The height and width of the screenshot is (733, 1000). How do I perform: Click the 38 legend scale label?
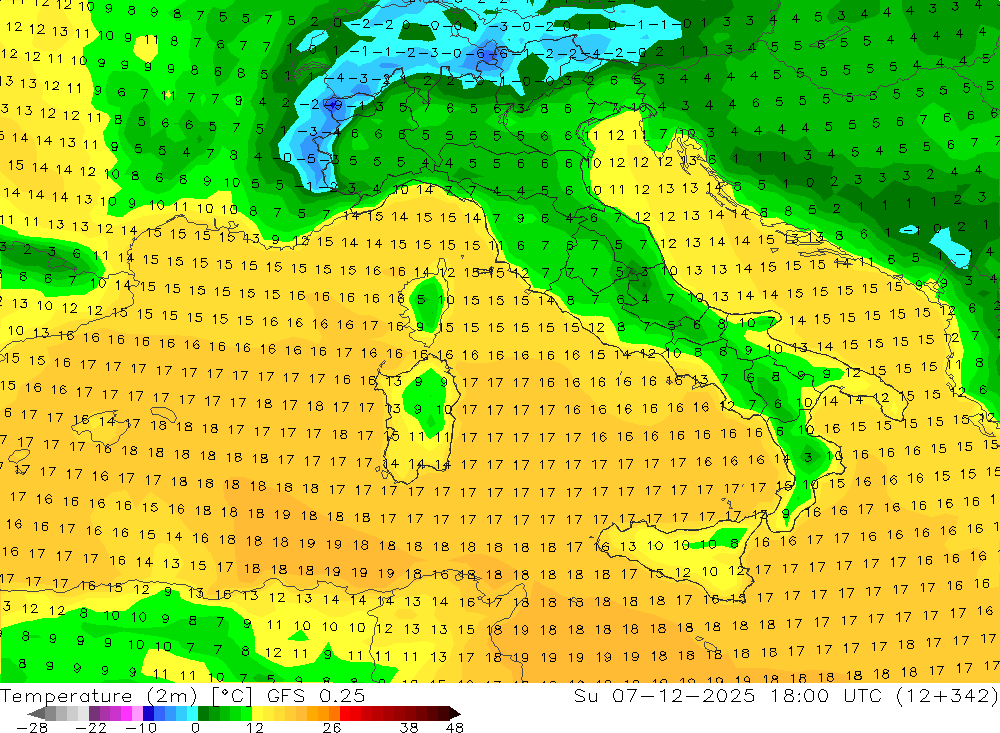point(408,727)
